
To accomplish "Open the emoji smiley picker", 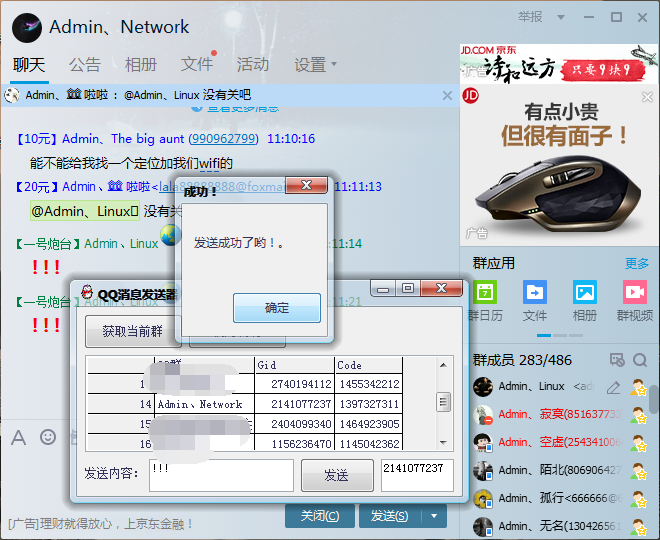I will pos(48,437).
